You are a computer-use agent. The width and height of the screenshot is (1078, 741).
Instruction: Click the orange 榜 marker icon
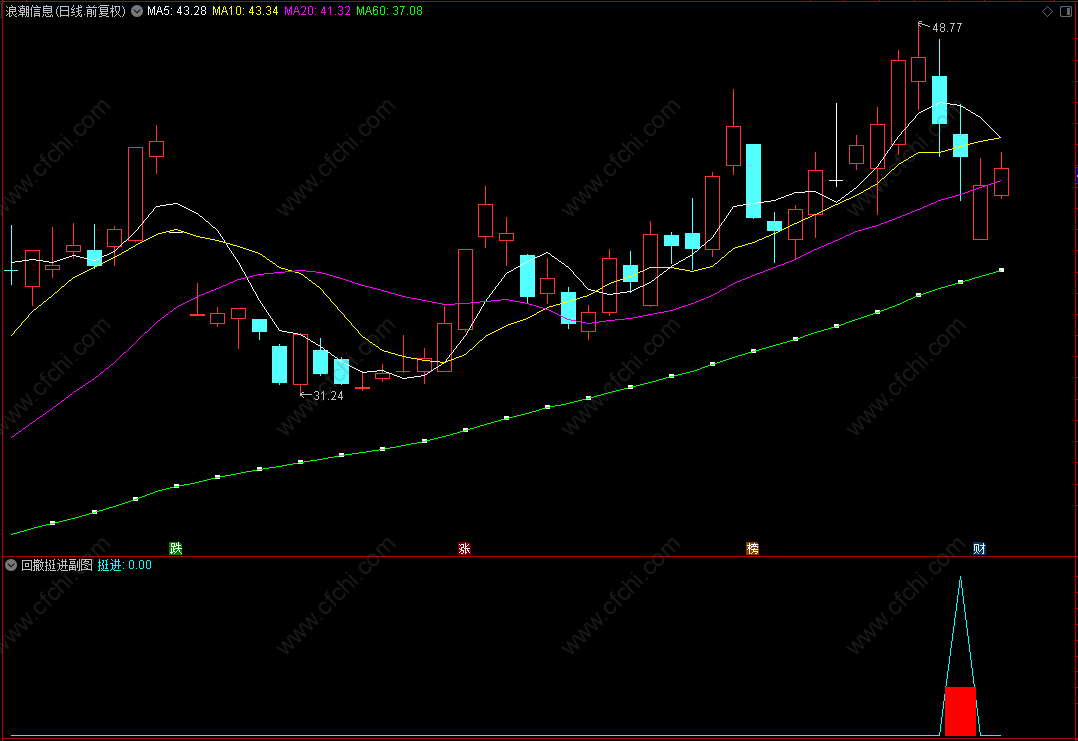point(753,548)
